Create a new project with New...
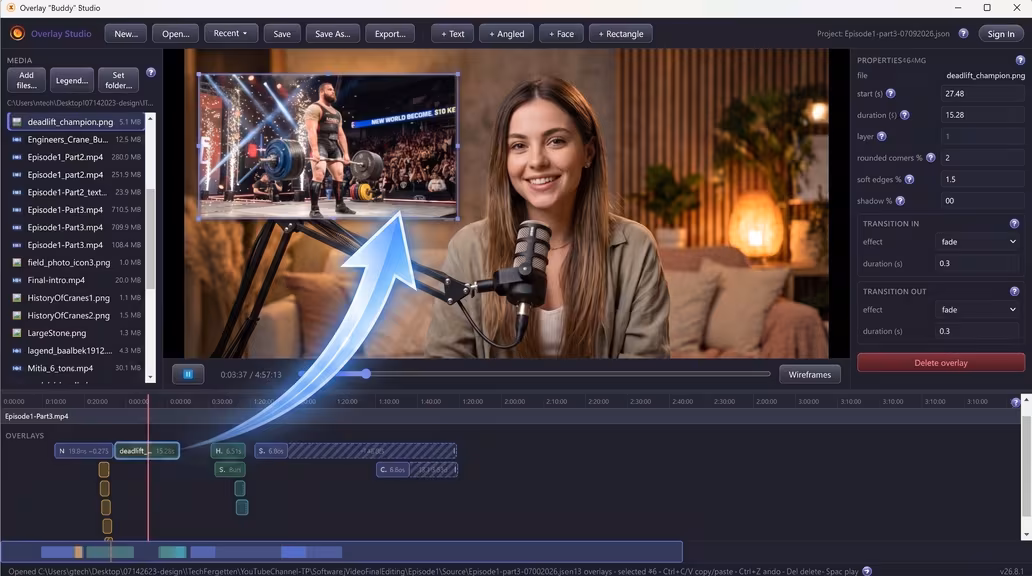 point(126,34)
